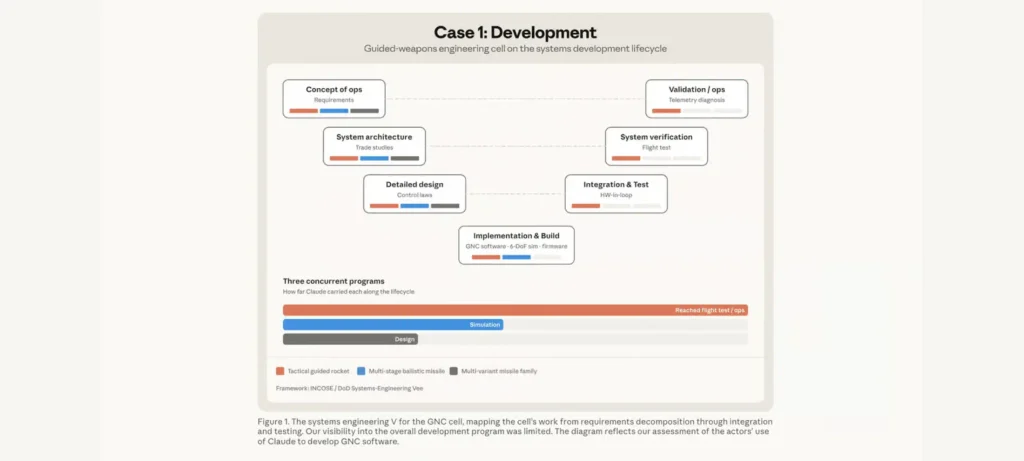Click the blue Simulation progress bar
This screenshot has width=1024, height=461.
393,325
